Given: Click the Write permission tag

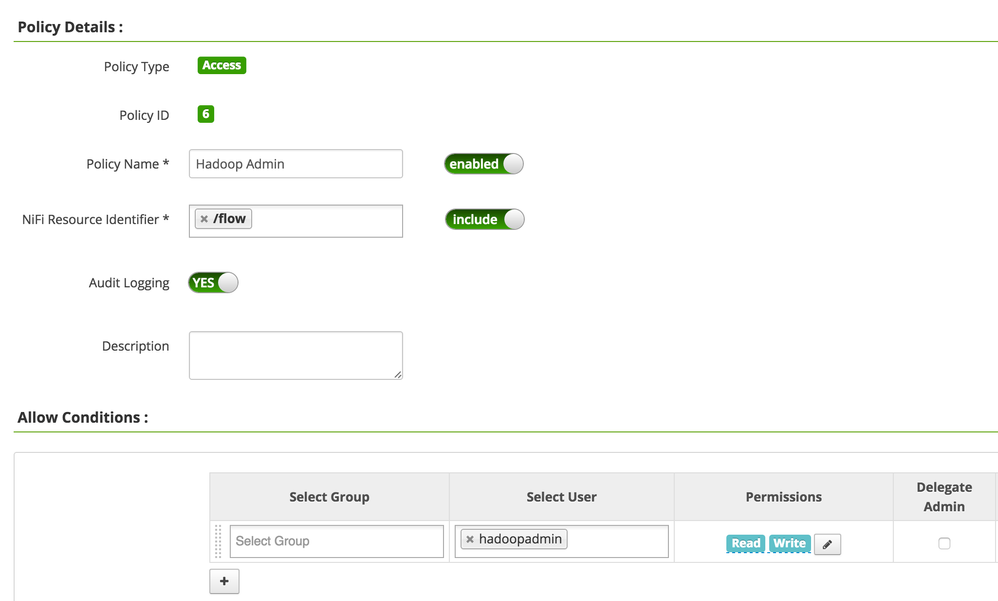Looking at the screenshot, I should pyautogui.click(x=789, y=544).
